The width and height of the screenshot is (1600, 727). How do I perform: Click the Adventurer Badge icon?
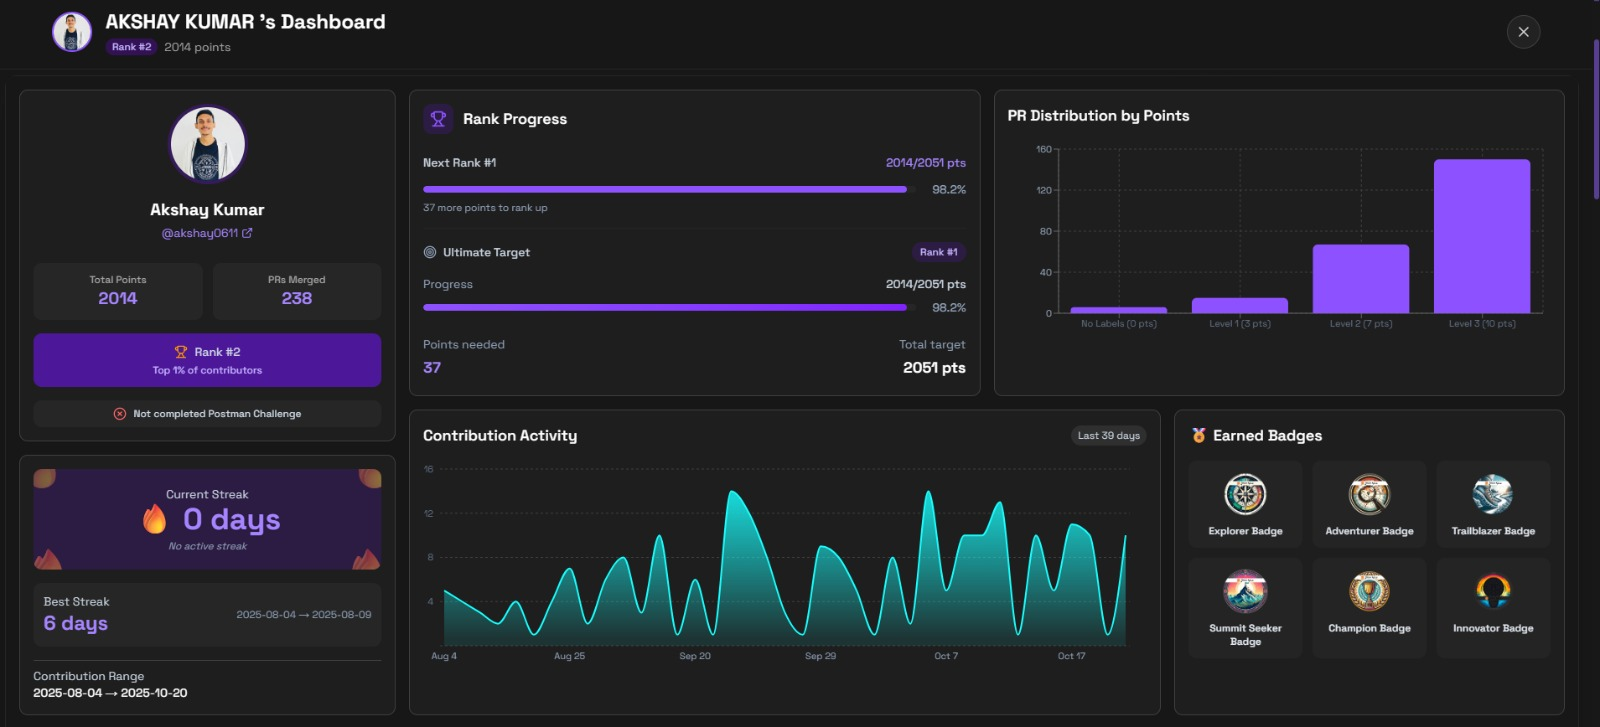(1369, 494)
